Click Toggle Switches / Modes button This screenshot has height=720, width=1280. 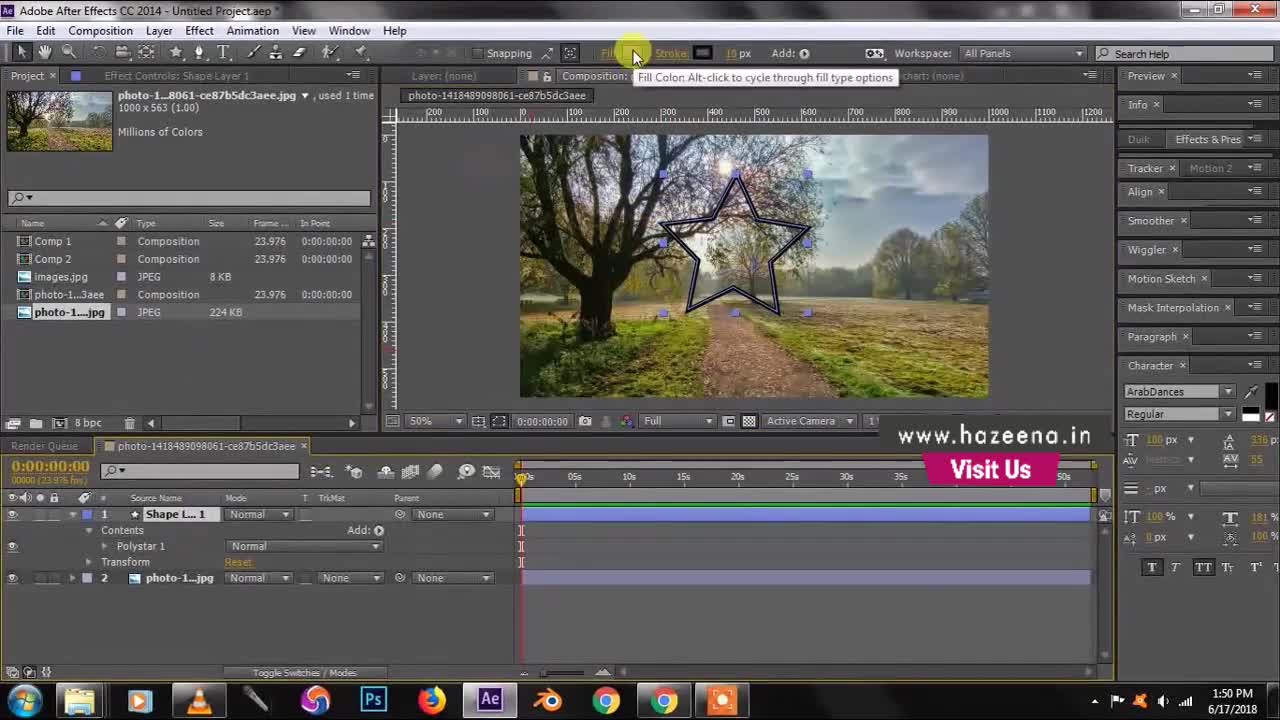pyautogui.click(x=304, y=673)
